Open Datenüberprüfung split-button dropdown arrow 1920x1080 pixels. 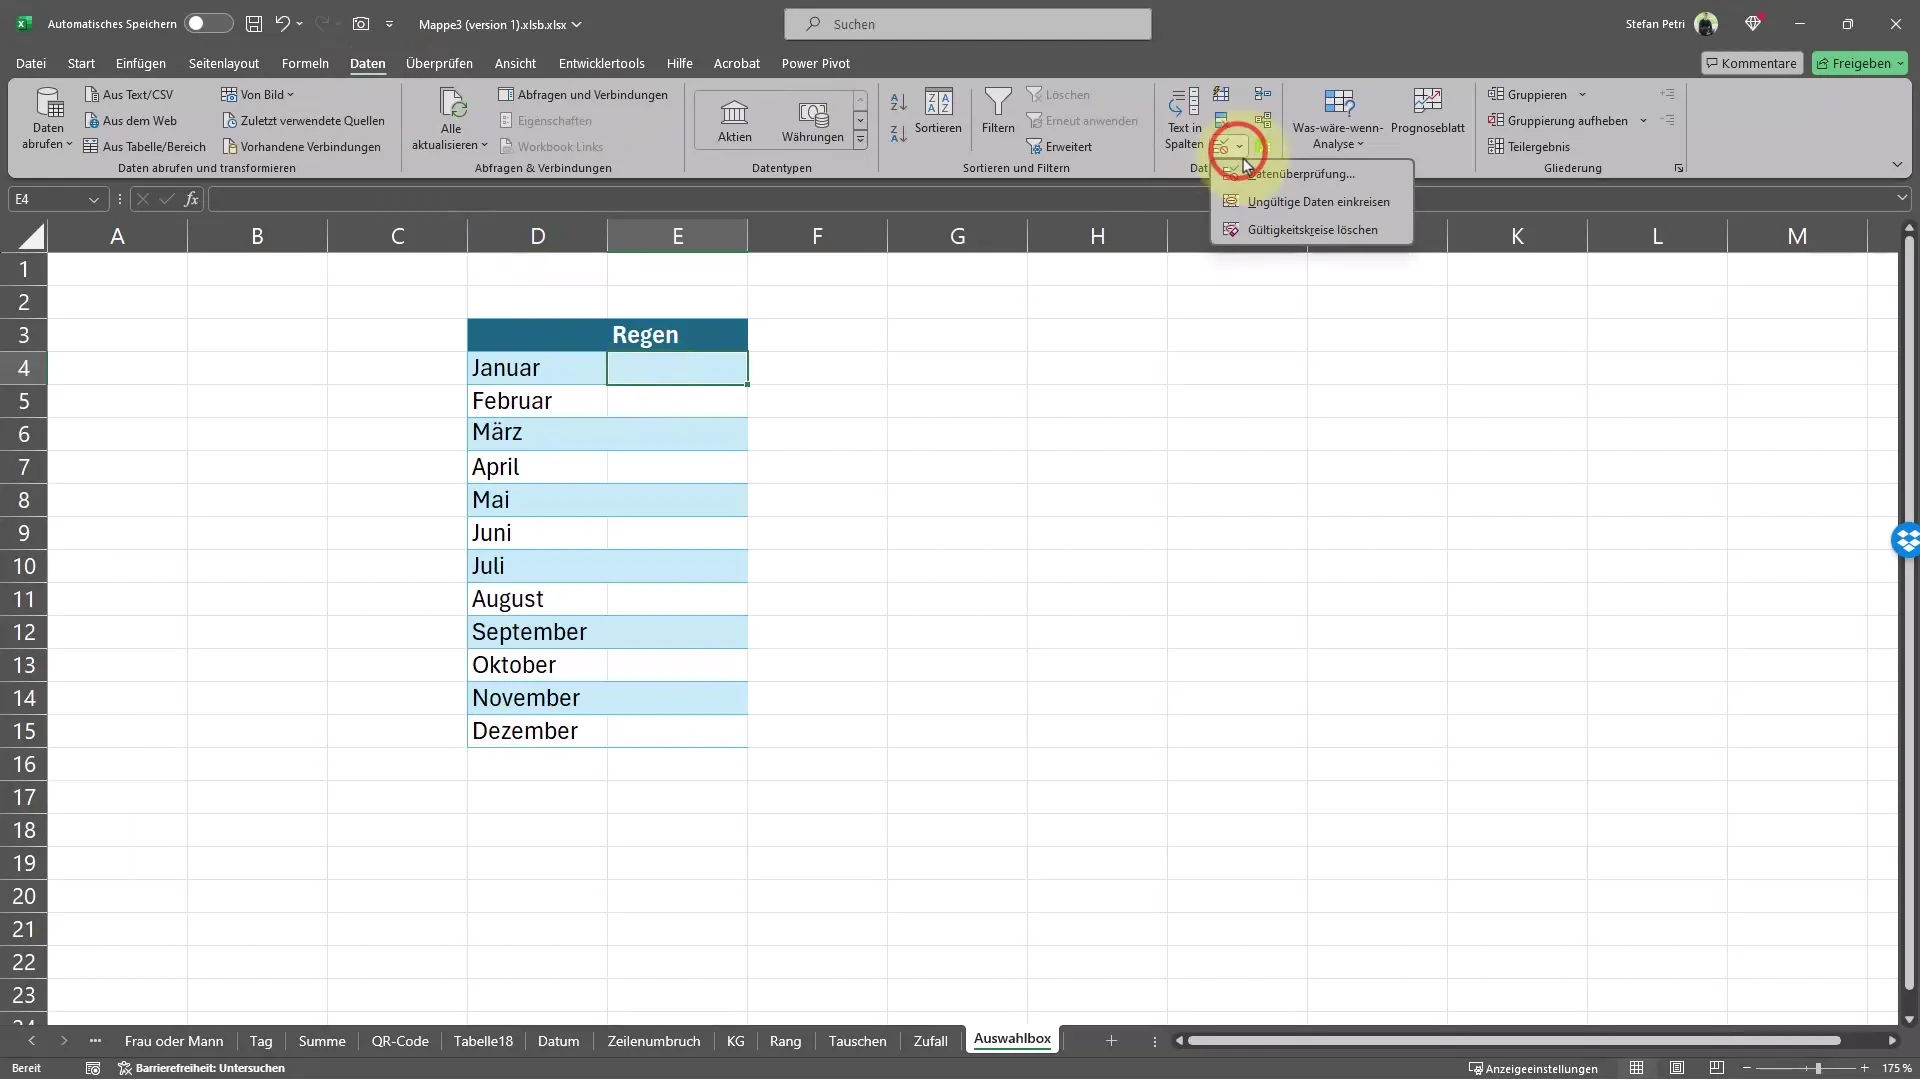(x=1239, y=146)
